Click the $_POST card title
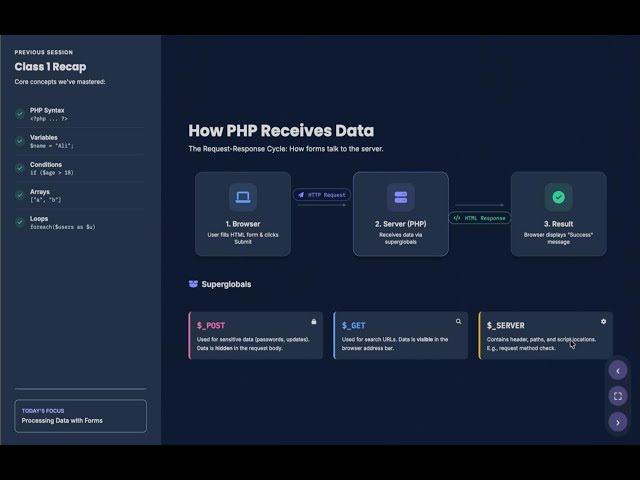The width and height of the screenshot is (640, 480). (x=211, y=325)
